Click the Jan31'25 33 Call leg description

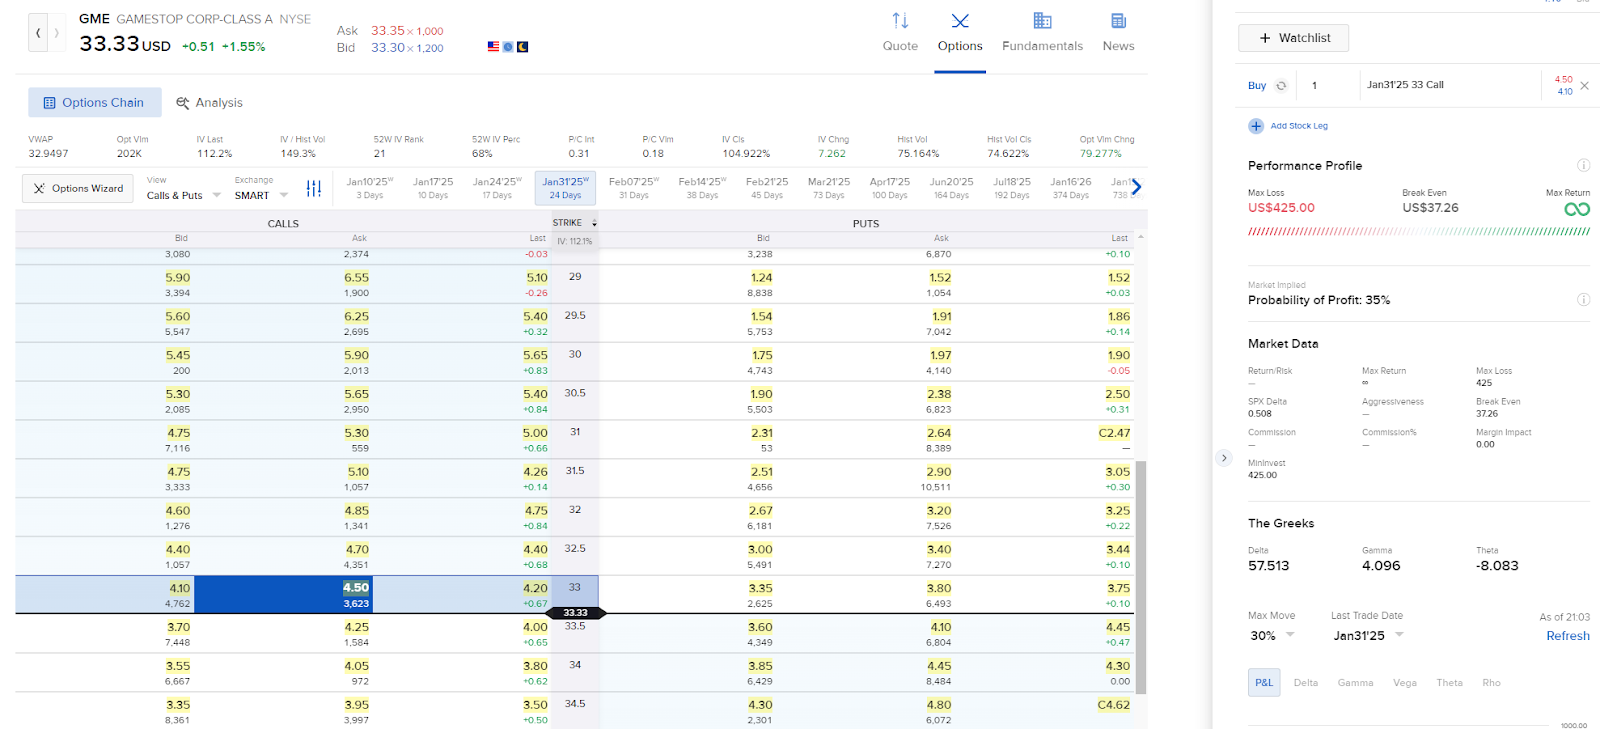1405,85
